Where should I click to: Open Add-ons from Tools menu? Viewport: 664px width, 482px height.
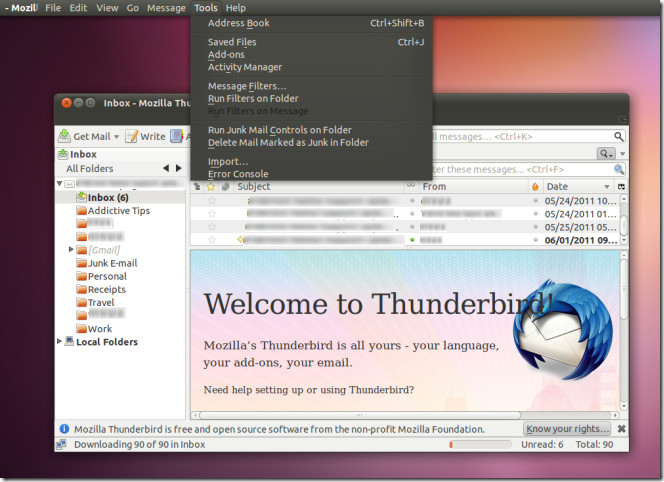tap(312, 54)
